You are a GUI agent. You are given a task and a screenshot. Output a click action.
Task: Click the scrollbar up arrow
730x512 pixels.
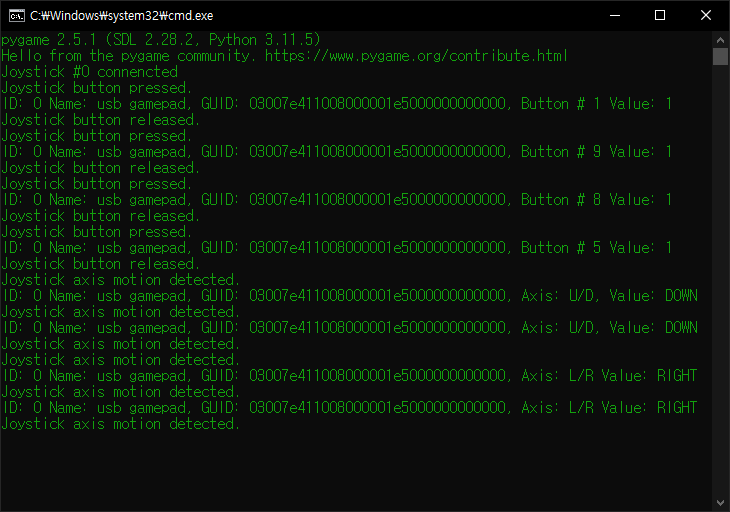(720, 40)
